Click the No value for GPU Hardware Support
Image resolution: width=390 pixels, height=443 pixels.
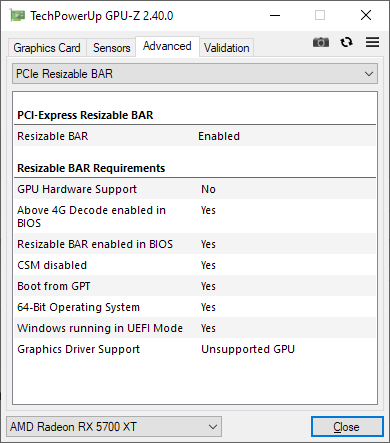208,189
